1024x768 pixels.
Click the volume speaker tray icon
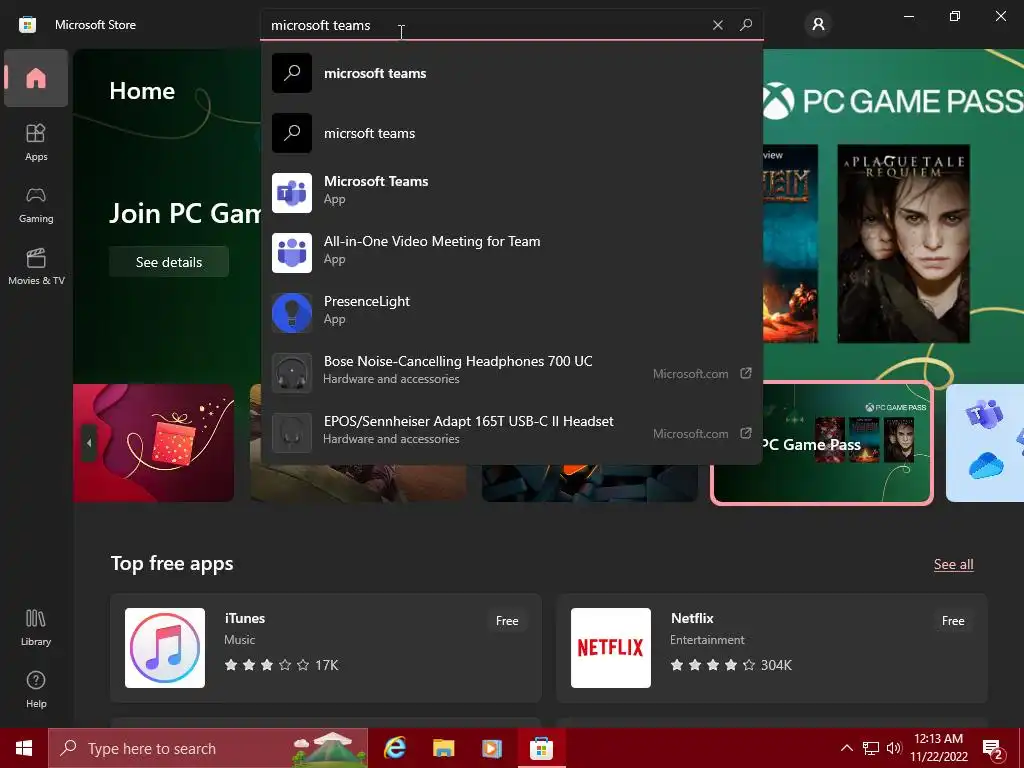tap(894, 748)
